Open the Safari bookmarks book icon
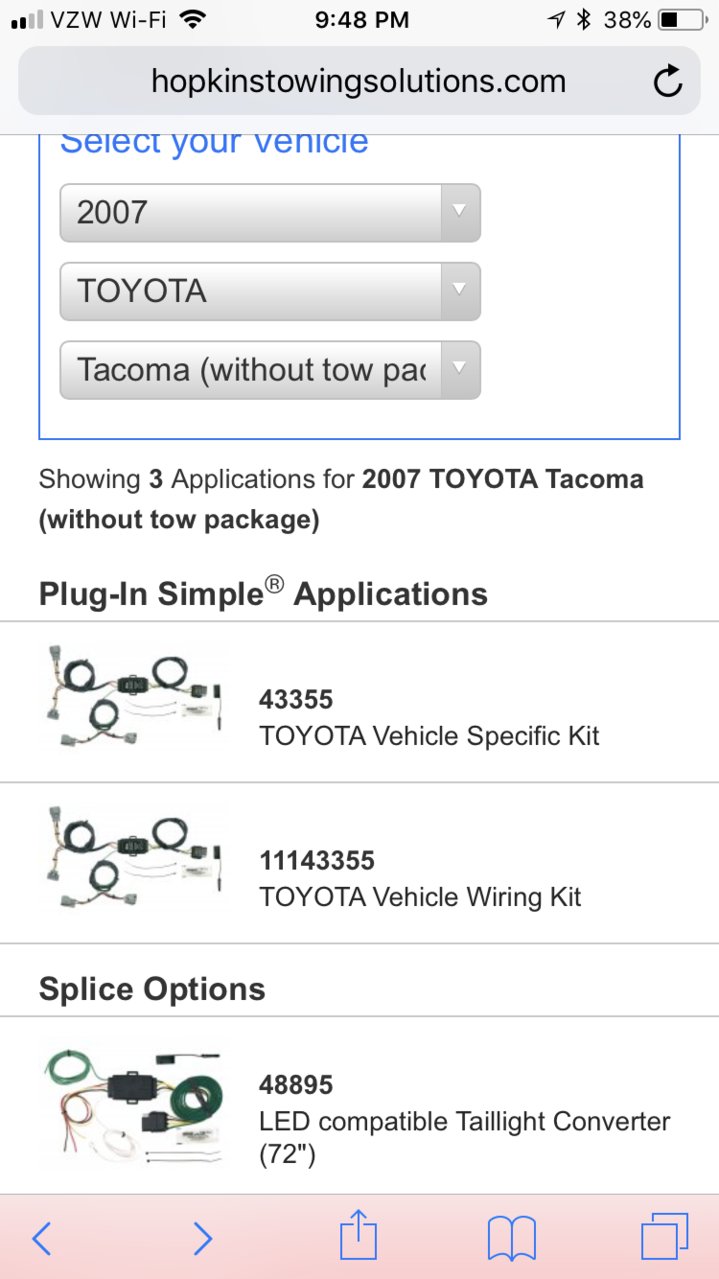719x1279 pixels. pos(512,1239)
